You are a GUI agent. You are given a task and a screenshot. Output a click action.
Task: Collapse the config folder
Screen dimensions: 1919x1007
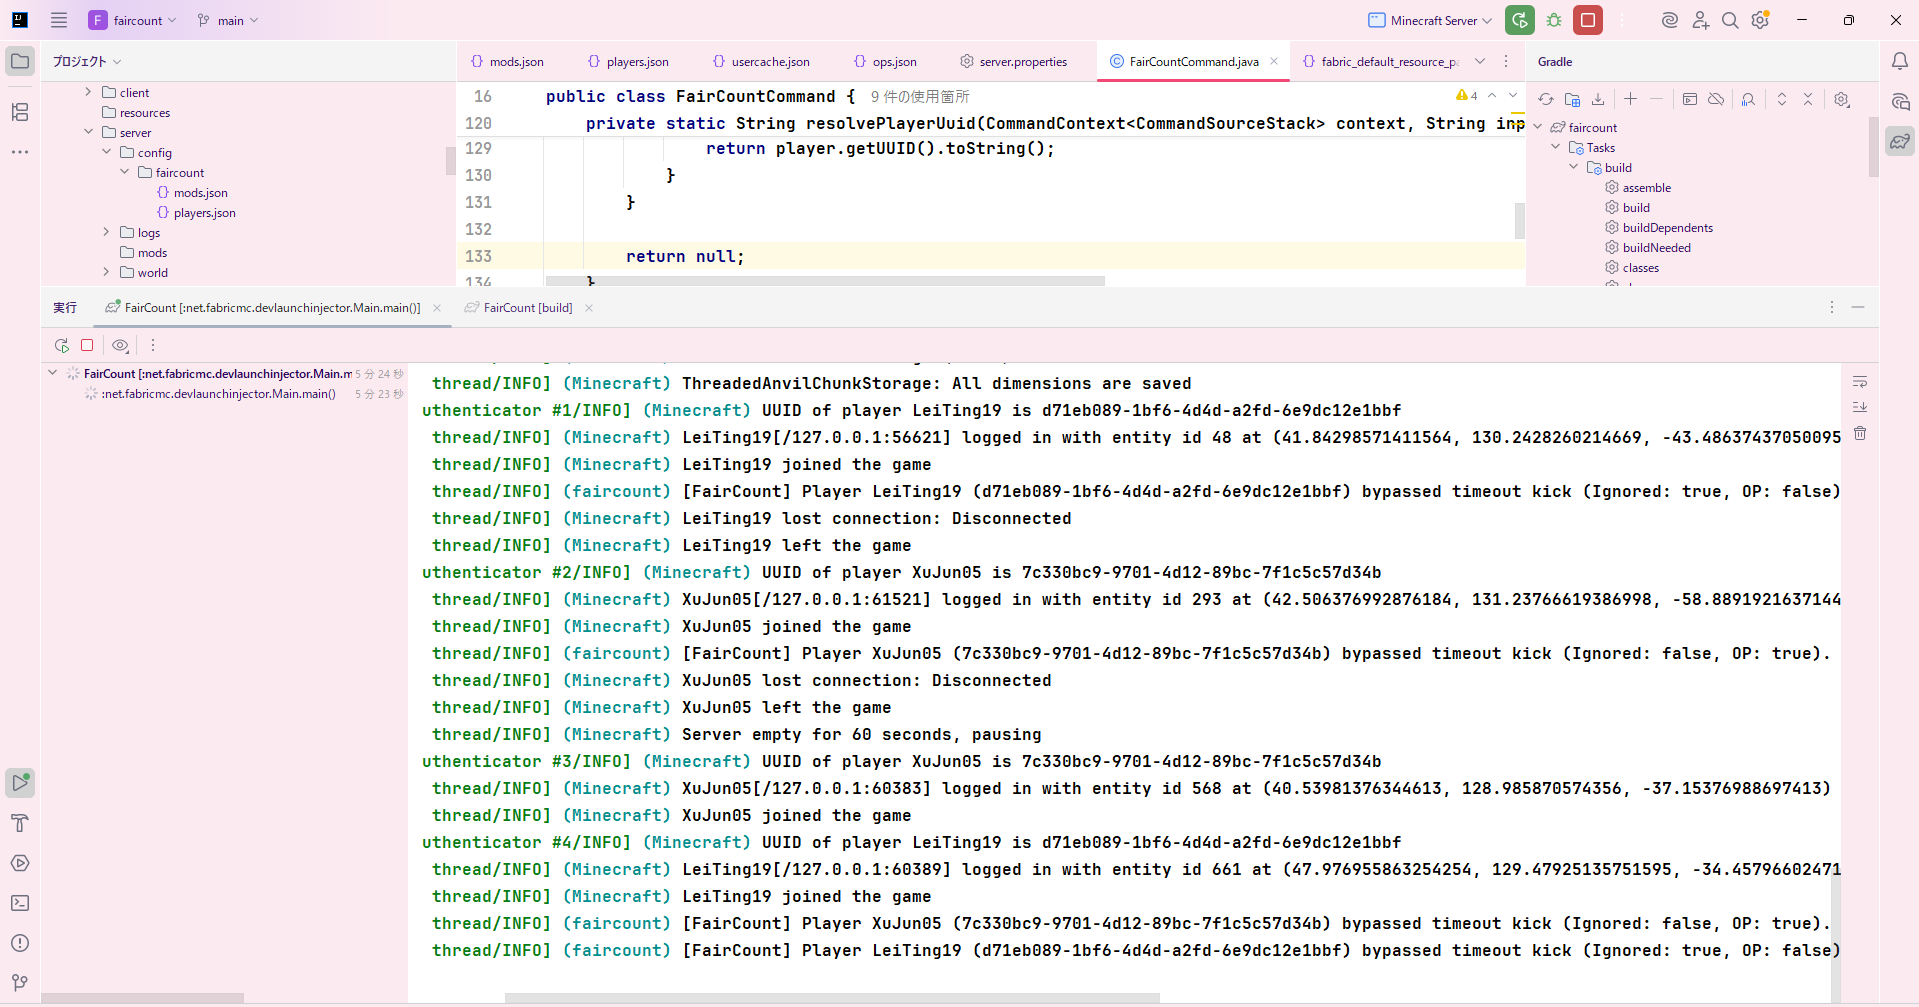pyautogui.click(x=106, y=152)
